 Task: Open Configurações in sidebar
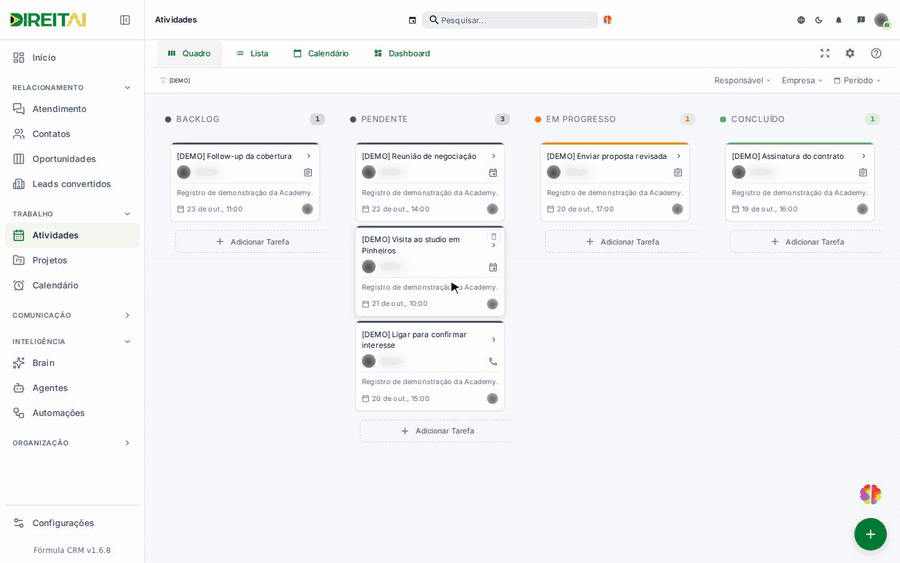point(72,523)
